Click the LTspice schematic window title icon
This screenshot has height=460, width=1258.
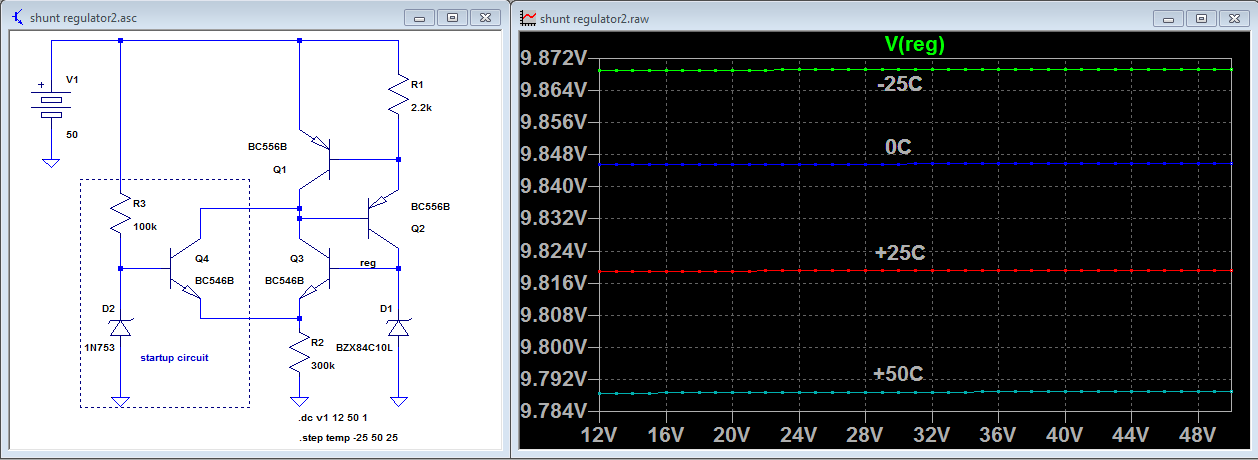click(x=16, y=17)
